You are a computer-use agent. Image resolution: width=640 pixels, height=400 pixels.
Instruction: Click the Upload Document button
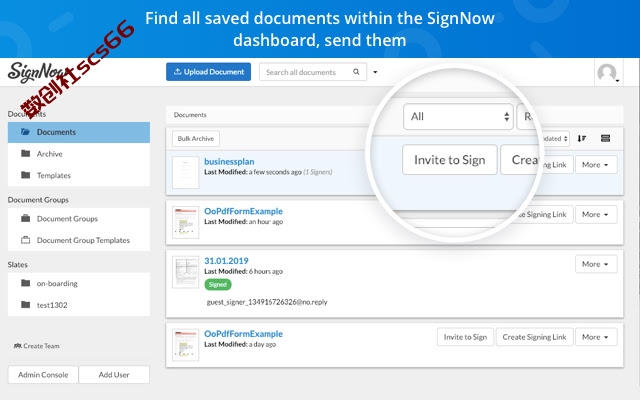pyautogui.click(x=208, y=72)
